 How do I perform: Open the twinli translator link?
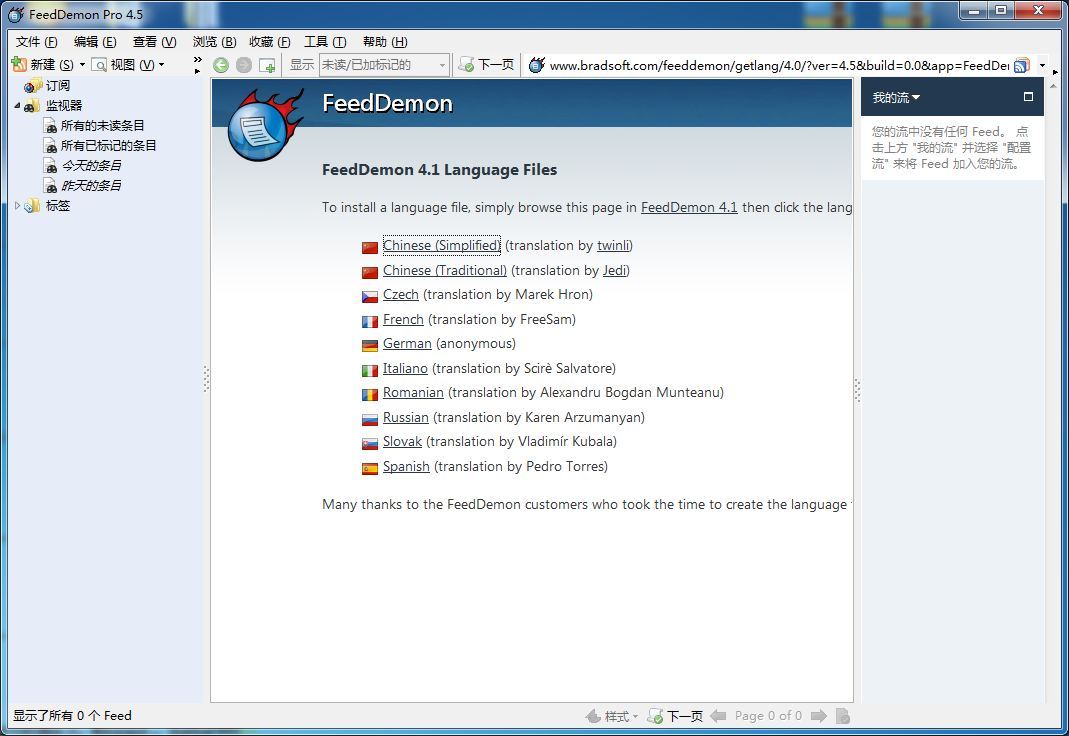[x=613, y=245]
